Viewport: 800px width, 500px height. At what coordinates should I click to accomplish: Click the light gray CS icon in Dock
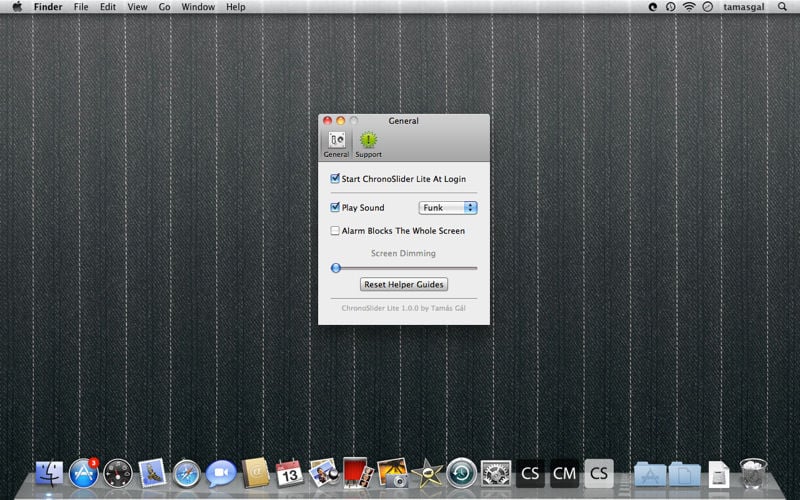click(598, 473)
